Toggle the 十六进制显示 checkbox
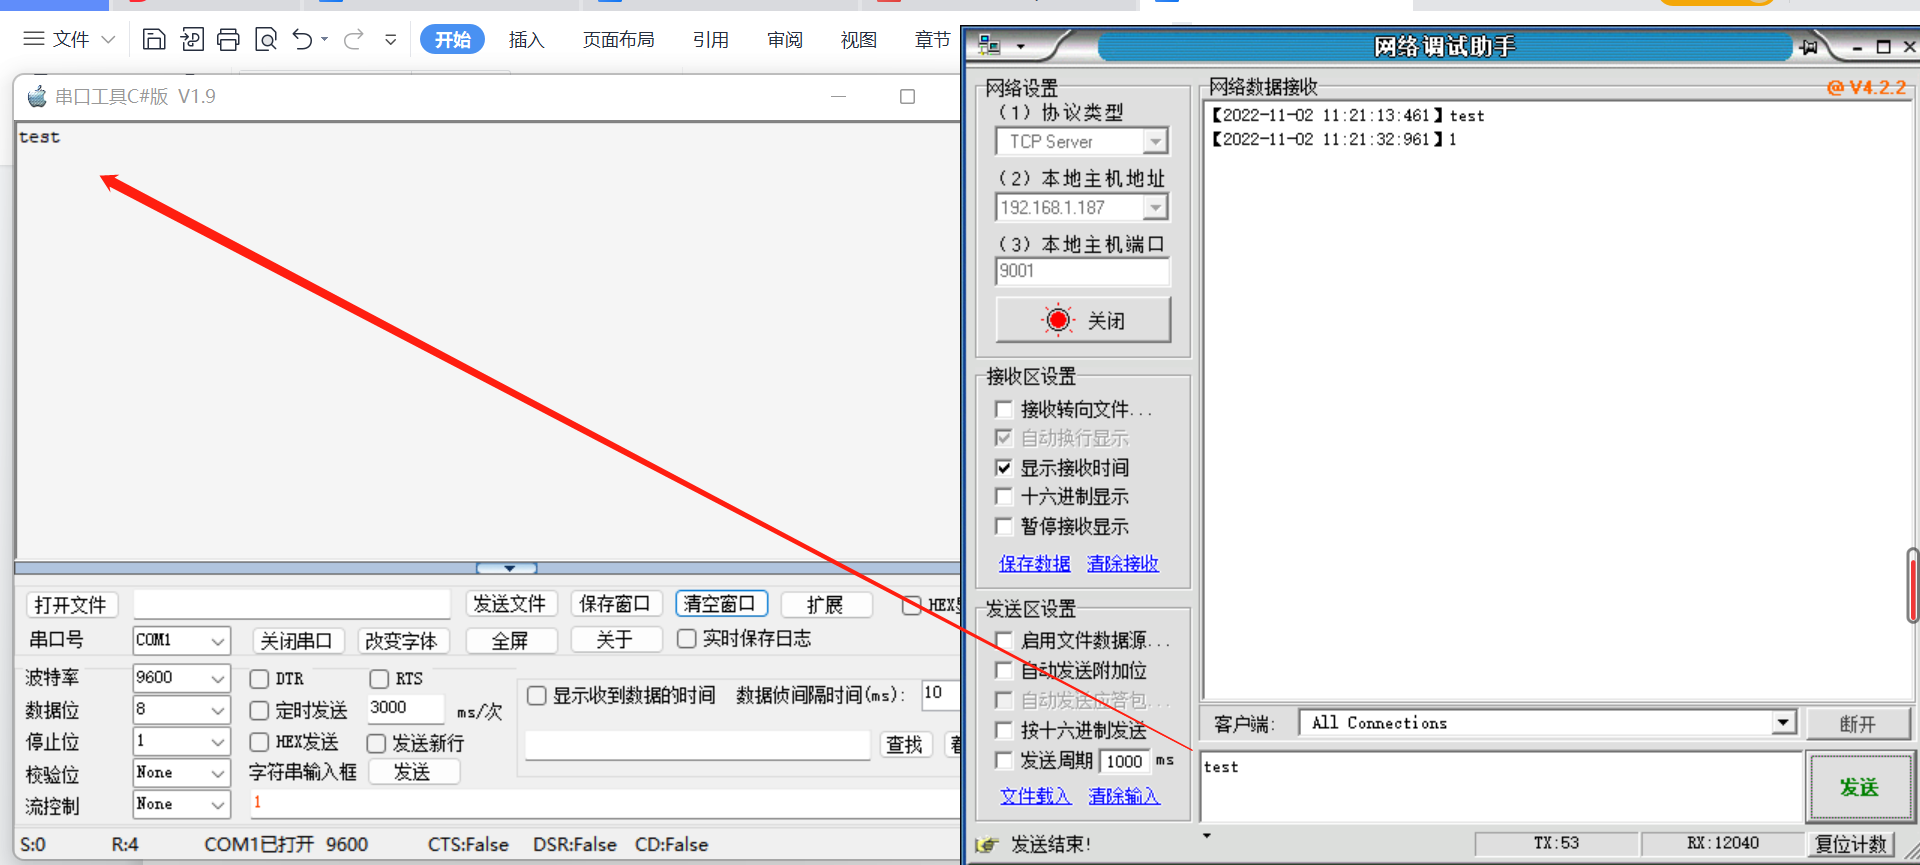1920x865 pixels. 1004,497
